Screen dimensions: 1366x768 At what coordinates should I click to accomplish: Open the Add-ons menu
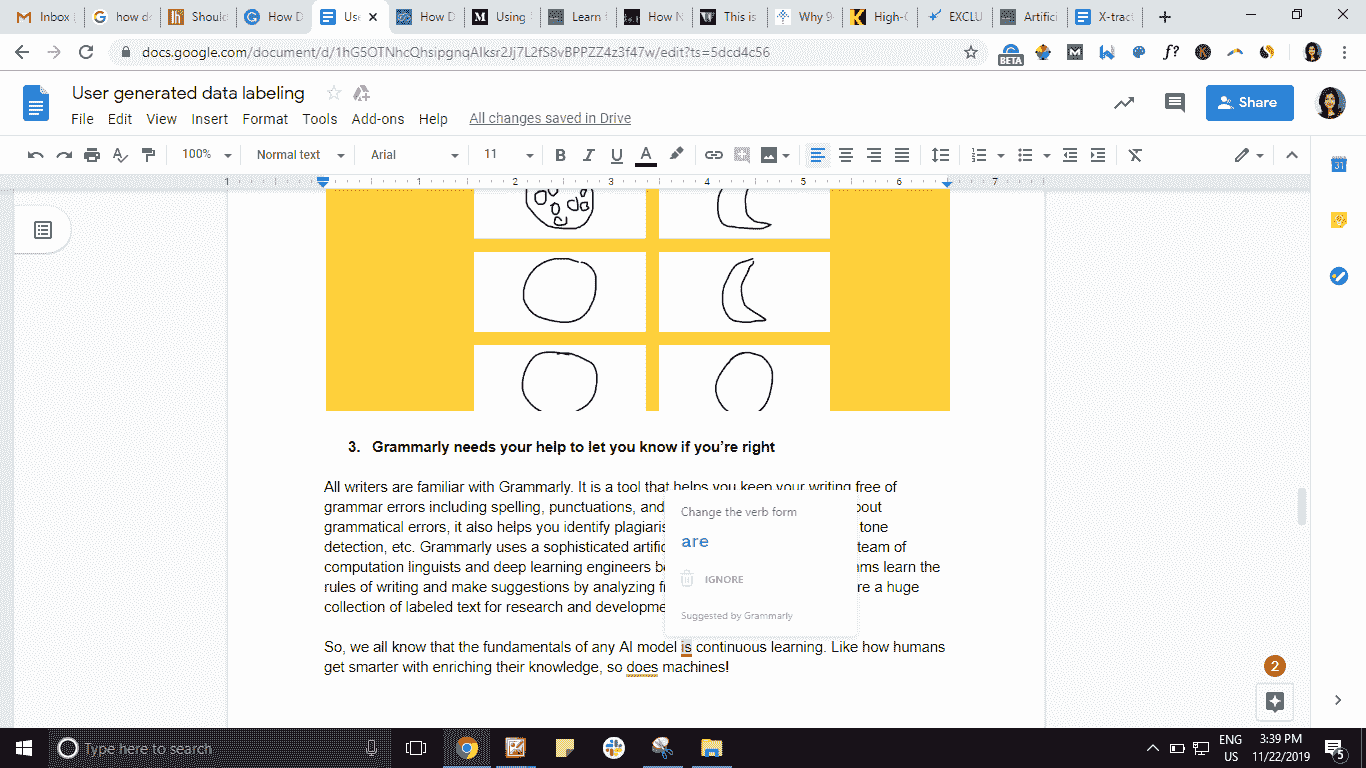[x=378, y=119]
